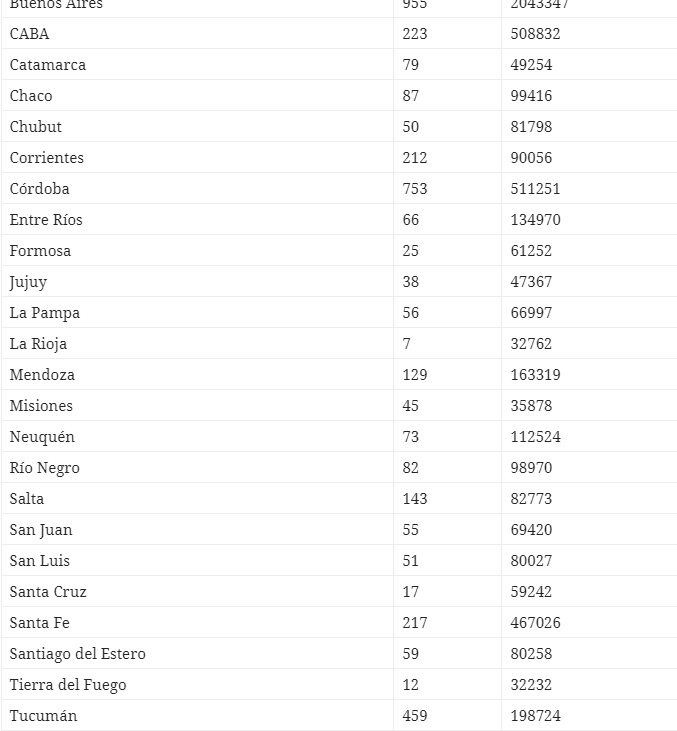The image size is (677, 731).
Task: Select Mendoza's value 163319
Action: (535, 375)
